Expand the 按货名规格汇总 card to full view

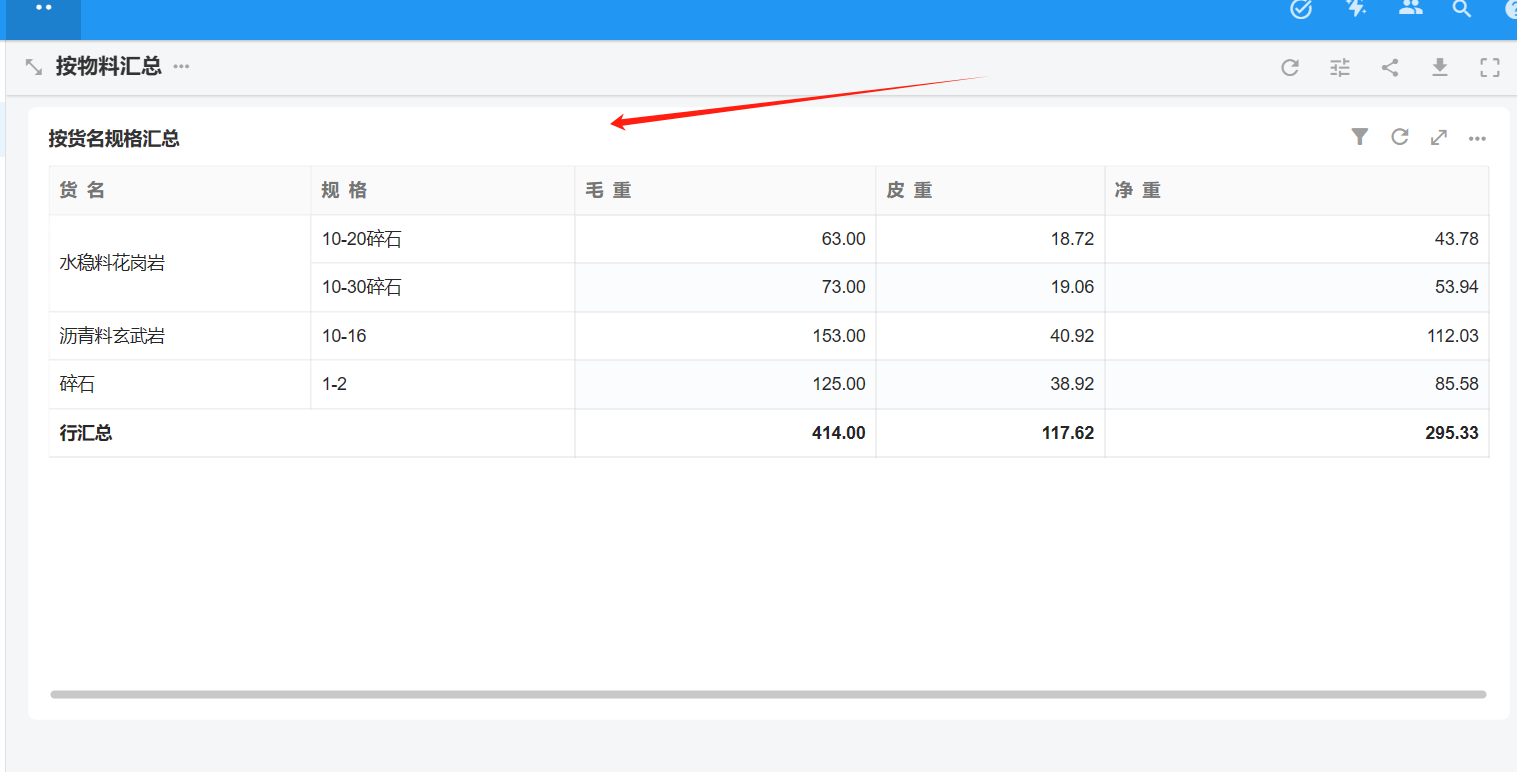click(1439, 137)
